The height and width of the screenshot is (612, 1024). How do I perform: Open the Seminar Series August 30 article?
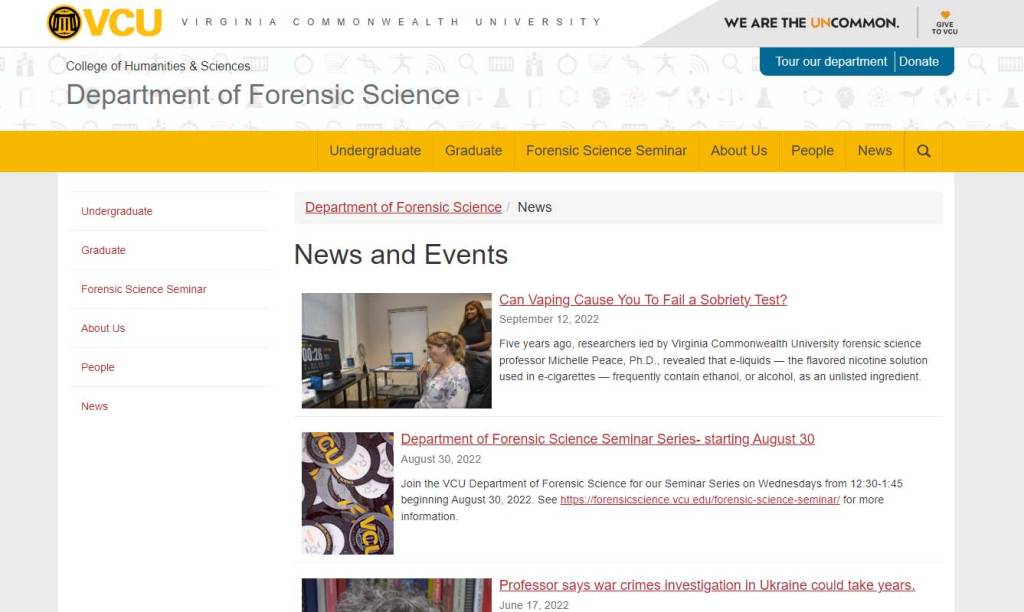(607, 439)
